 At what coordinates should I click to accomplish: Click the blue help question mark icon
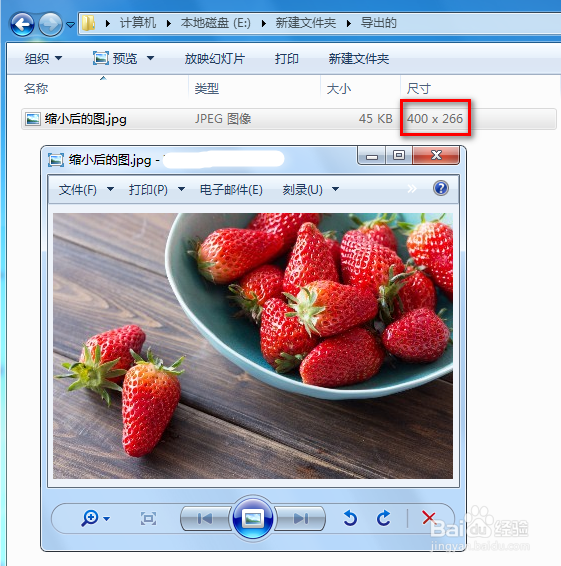pyautogui.click(x=441, y=188)
